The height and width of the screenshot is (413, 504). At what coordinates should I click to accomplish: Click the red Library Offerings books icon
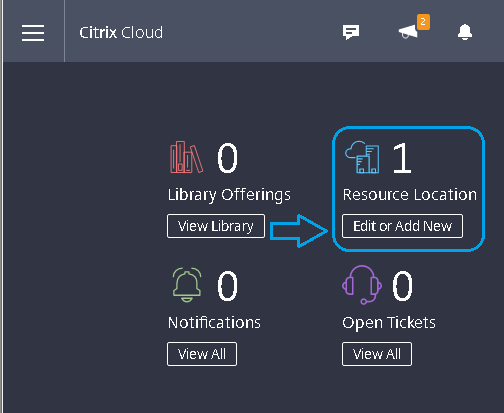click(x=186, y=157)
